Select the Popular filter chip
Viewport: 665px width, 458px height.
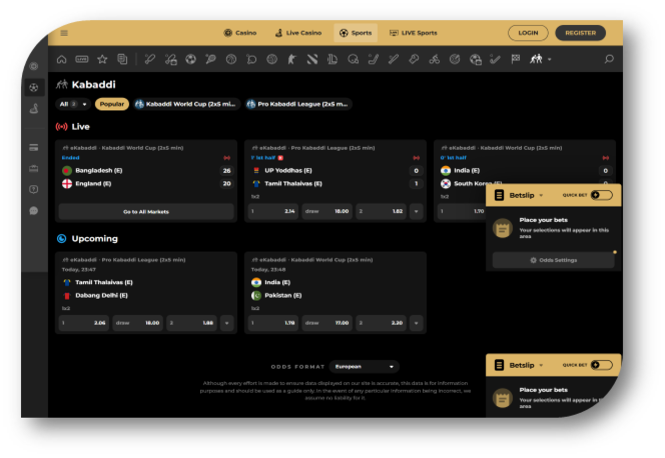click(112, 104)
